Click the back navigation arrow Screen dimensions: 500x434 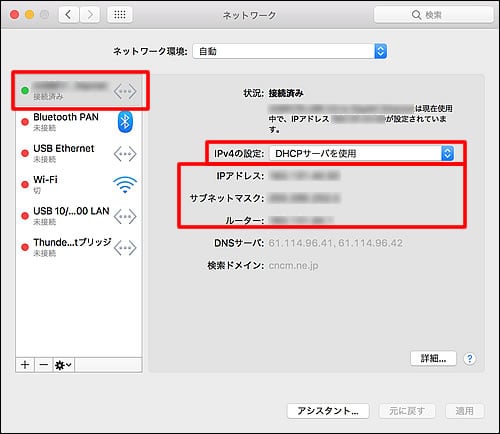pos(69,15)
